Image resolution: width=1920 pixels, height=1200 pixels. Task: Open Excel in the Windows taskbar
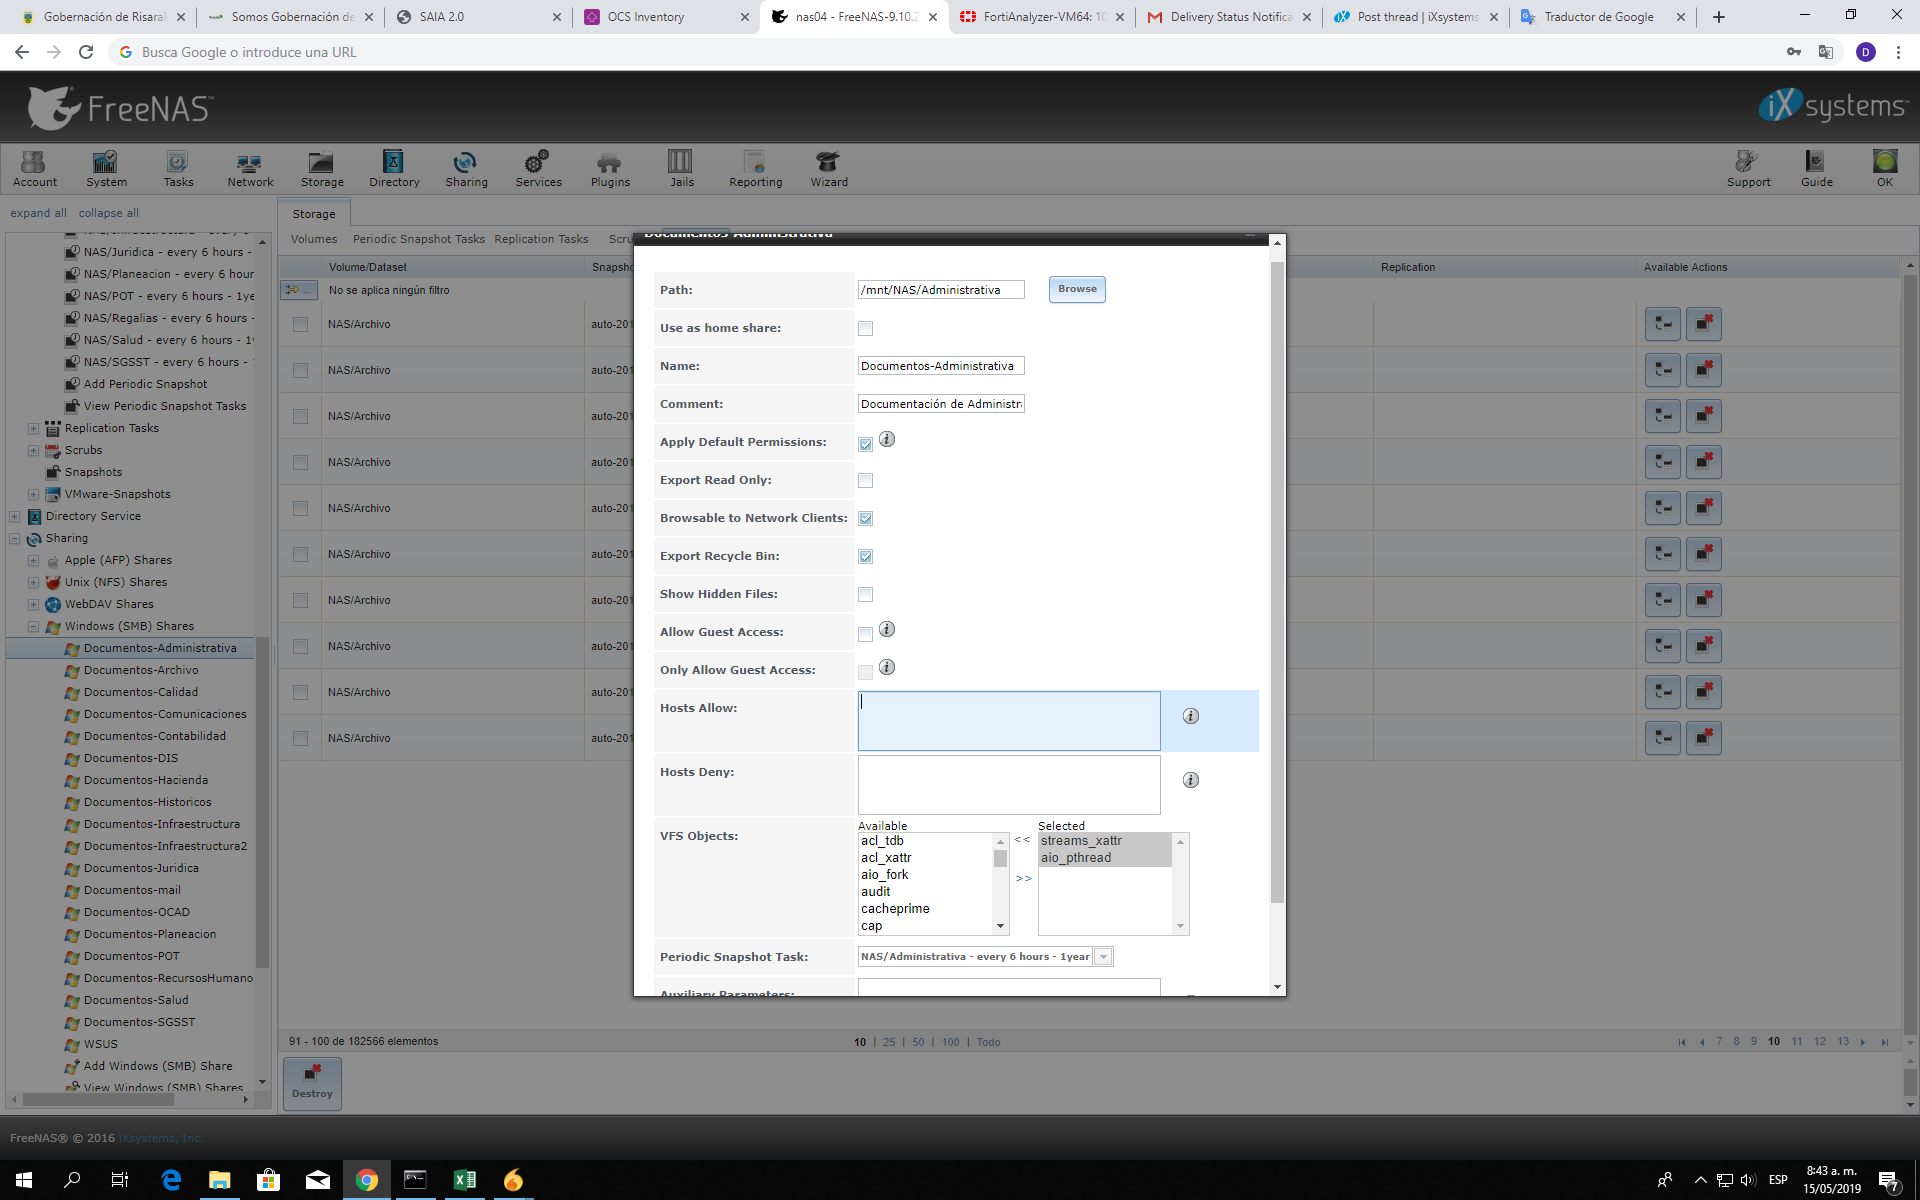(x=465, y=1180)
